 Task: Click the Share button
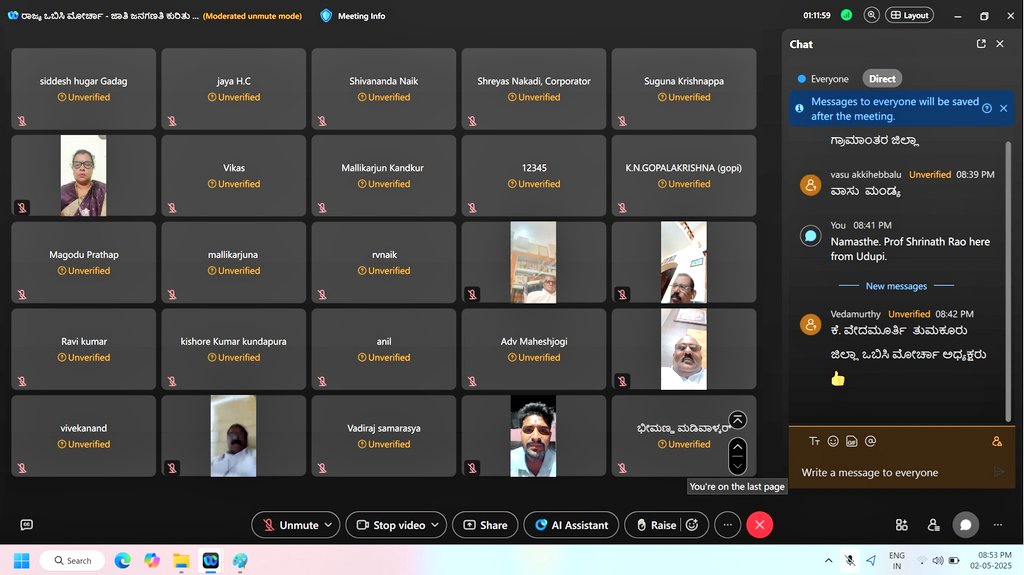tap(485, 525)
